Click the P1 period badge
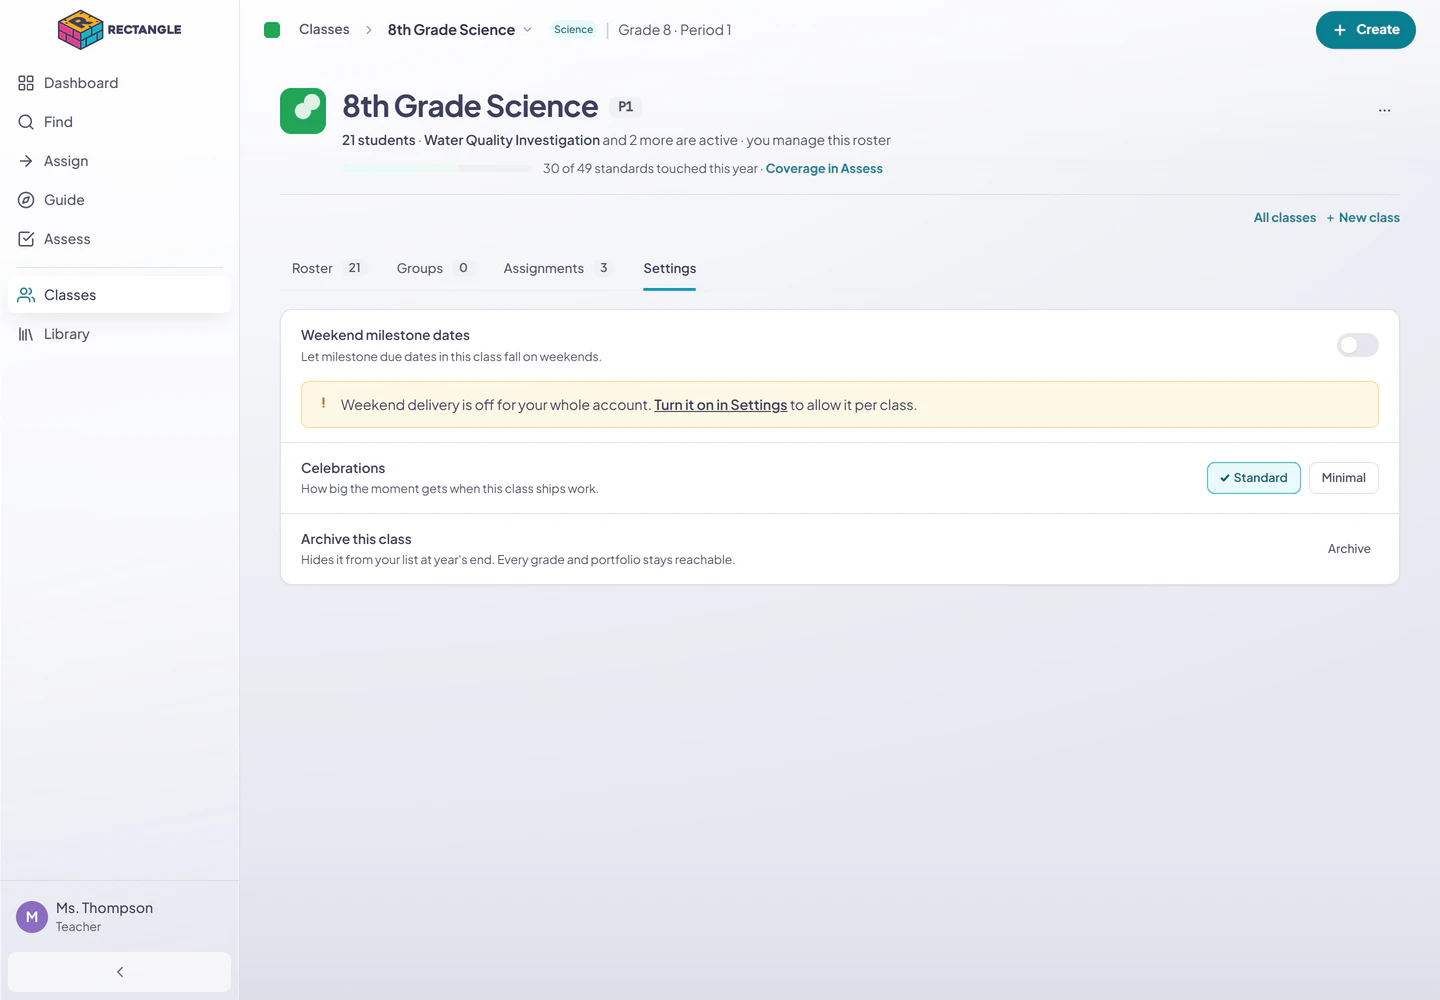The width and height of the screenshot is (1440, 1000). click(626, 107)
